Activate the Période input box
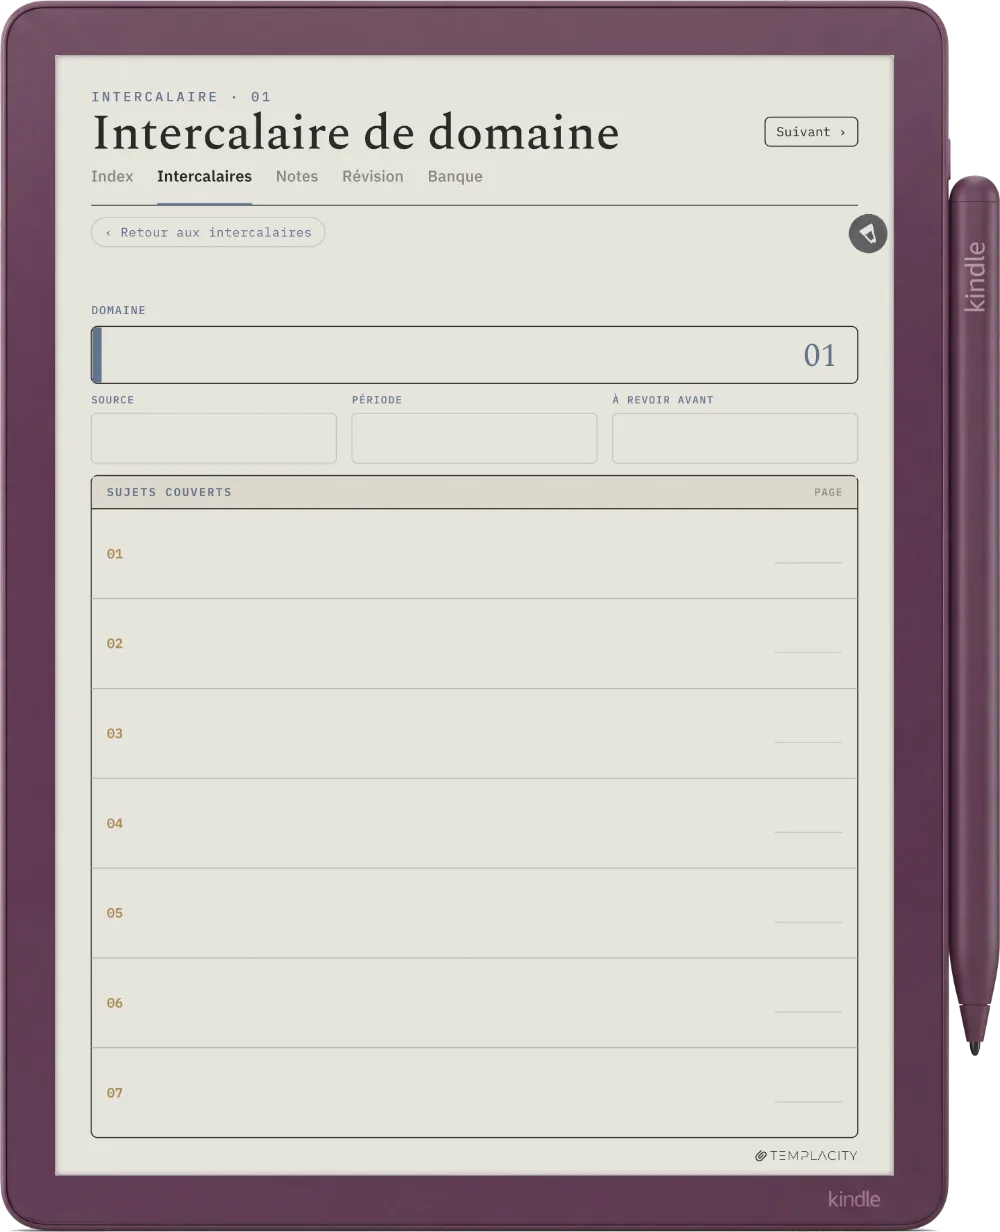Screen dimensions: 1000x1232 pyautogui.click(x=474, y=438)
